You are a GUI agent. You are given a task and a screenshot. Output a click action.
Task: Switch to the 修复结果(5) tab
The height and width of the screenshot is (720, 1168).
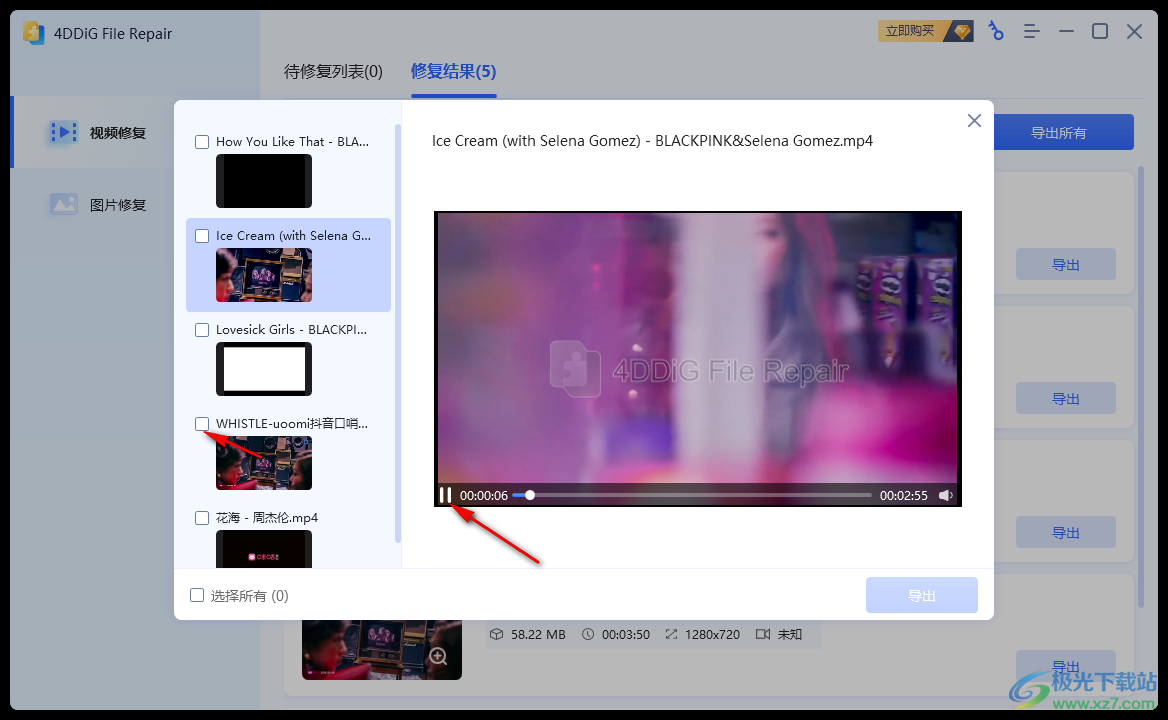tap(454, 71)
